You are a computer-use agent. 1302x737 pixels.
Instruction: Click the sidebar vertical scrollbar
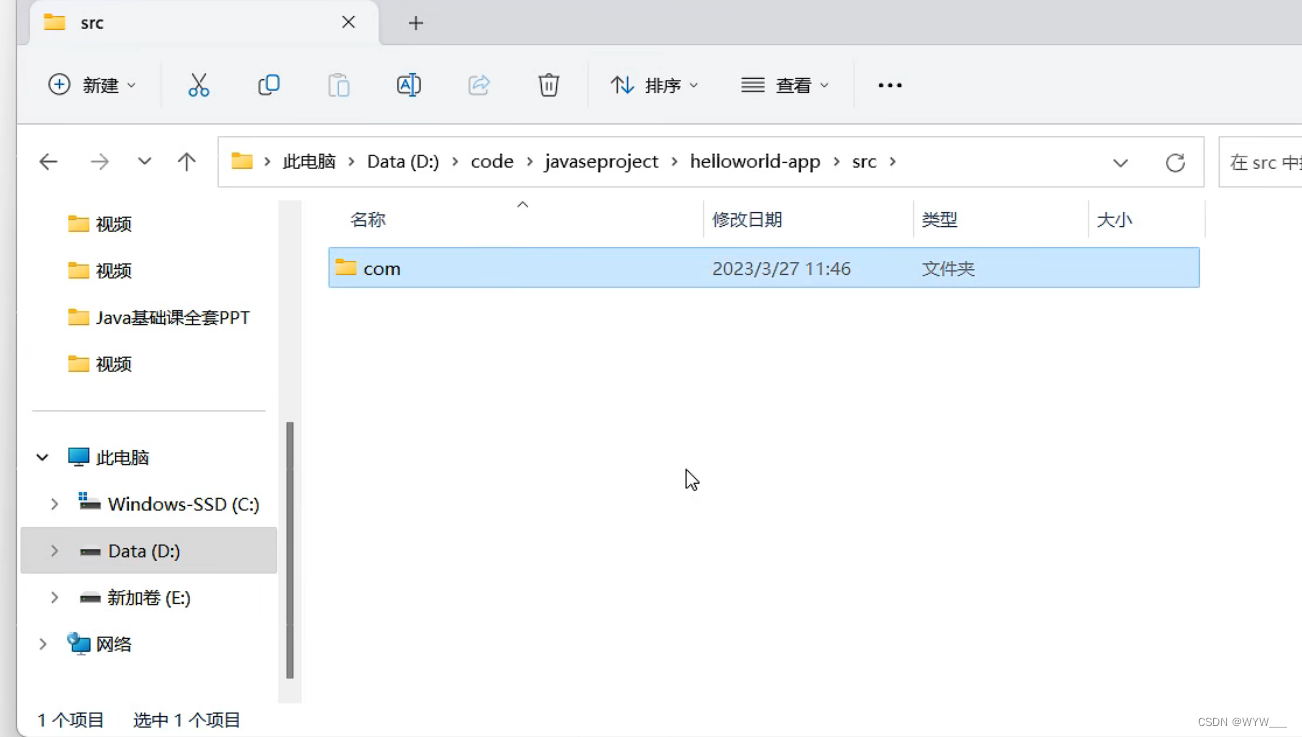tap(290, 550)
